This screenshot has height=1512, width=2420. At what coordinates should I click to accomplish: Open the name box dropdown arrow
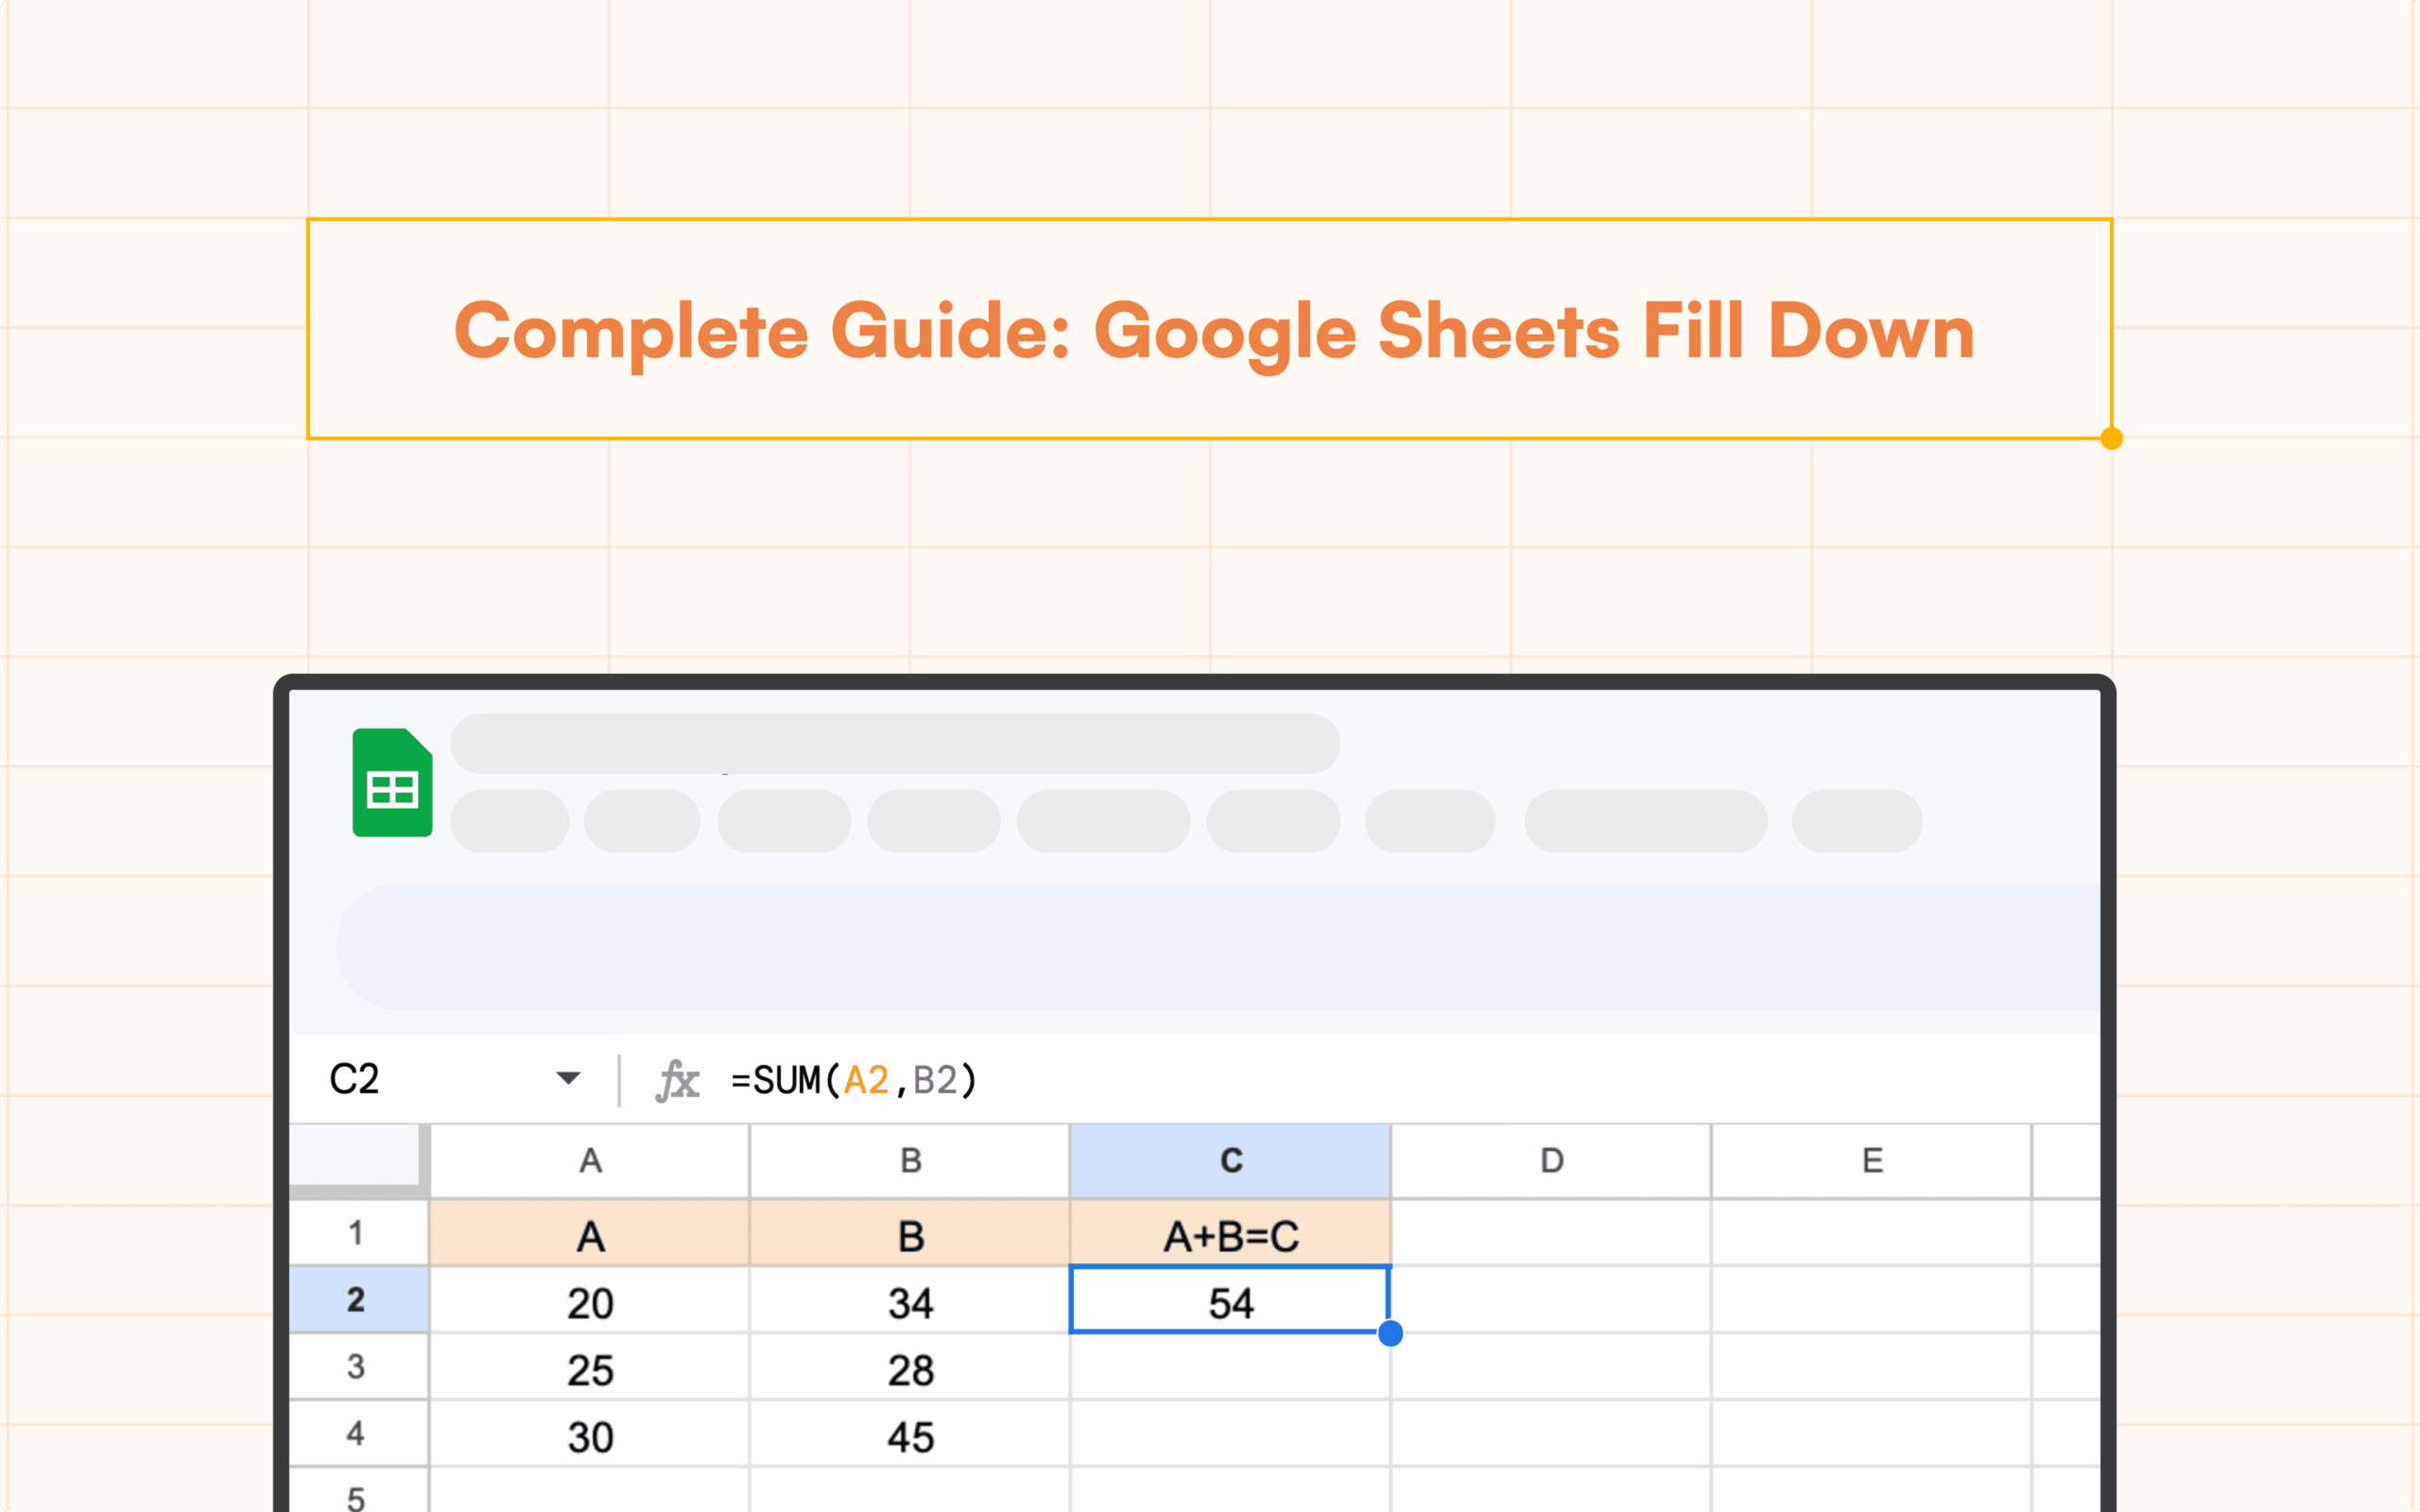(x=568, y=1078)
